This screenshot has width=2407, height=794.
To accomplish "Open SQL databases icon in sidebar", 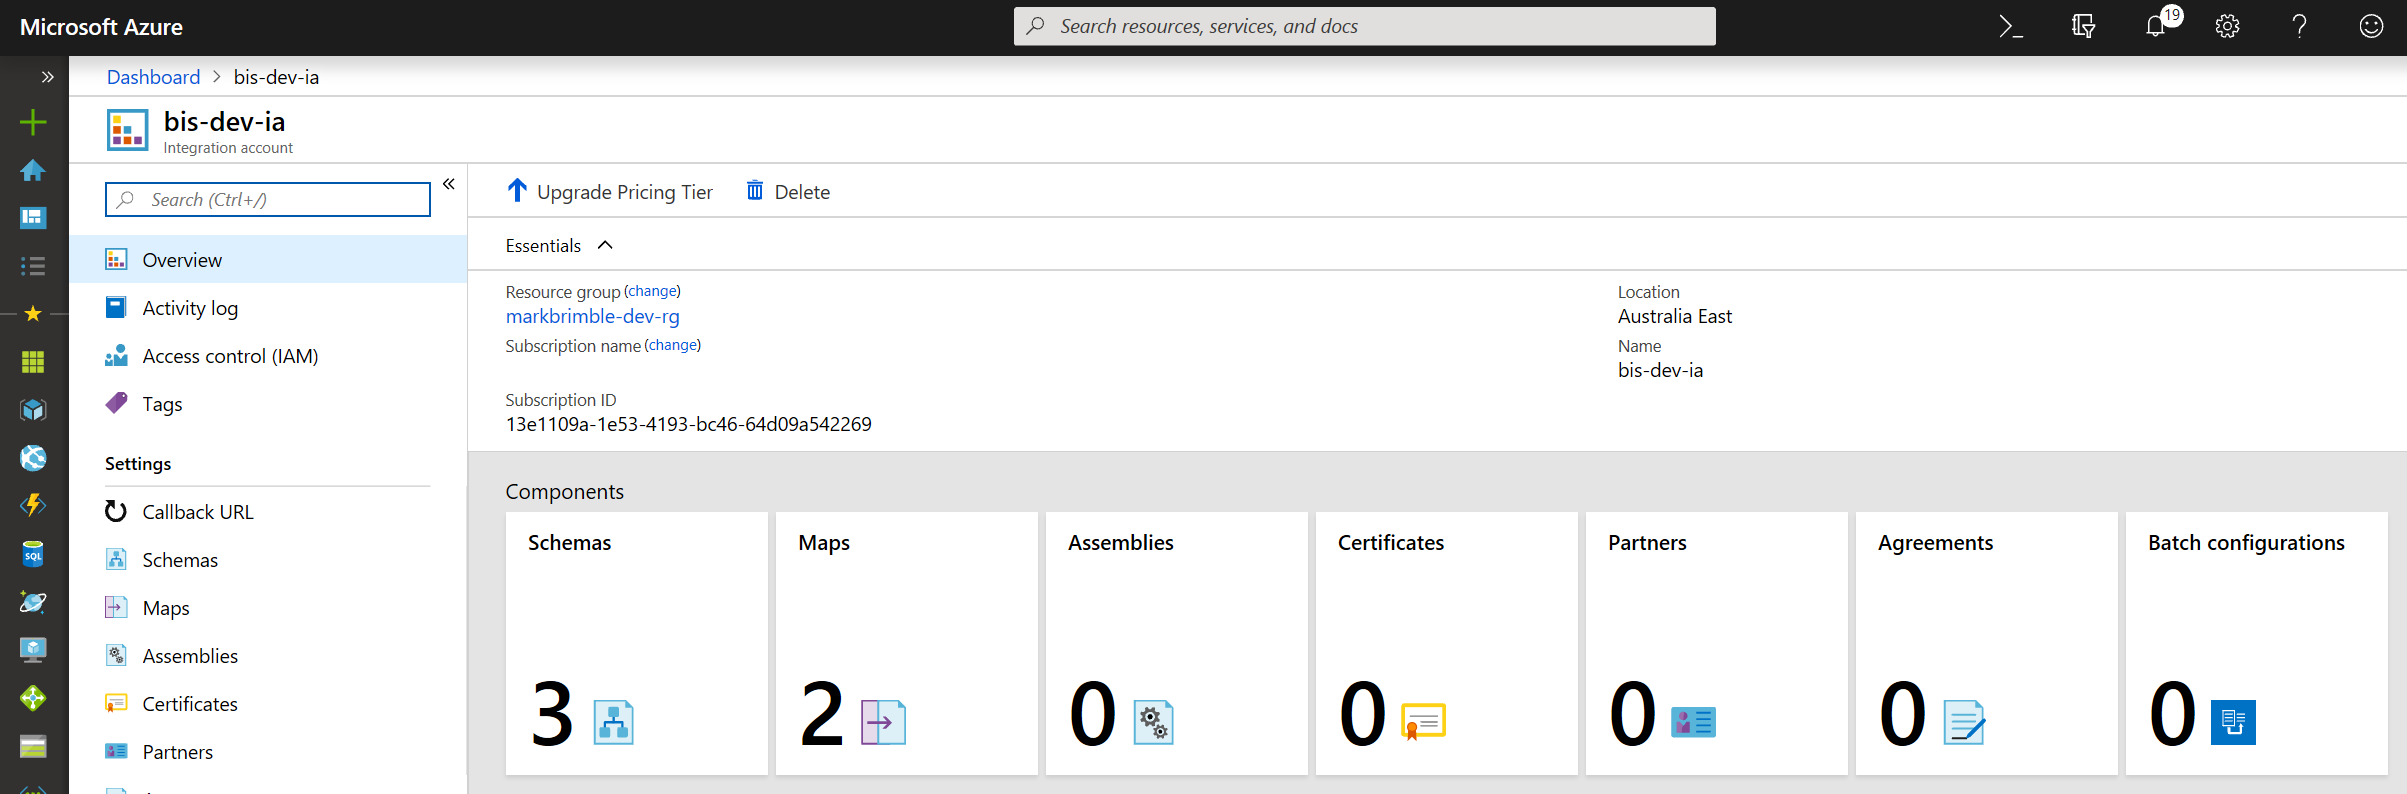I will click(x=33, y=554).
